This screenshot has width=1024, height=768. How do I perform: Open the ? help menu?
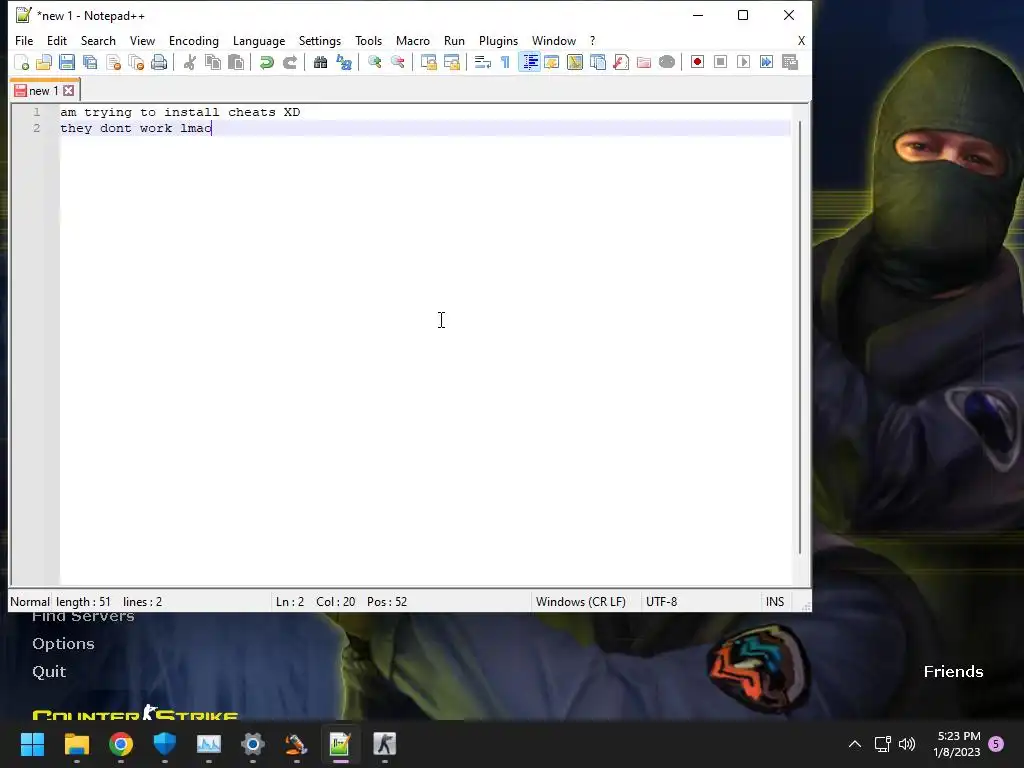(592, 40)
